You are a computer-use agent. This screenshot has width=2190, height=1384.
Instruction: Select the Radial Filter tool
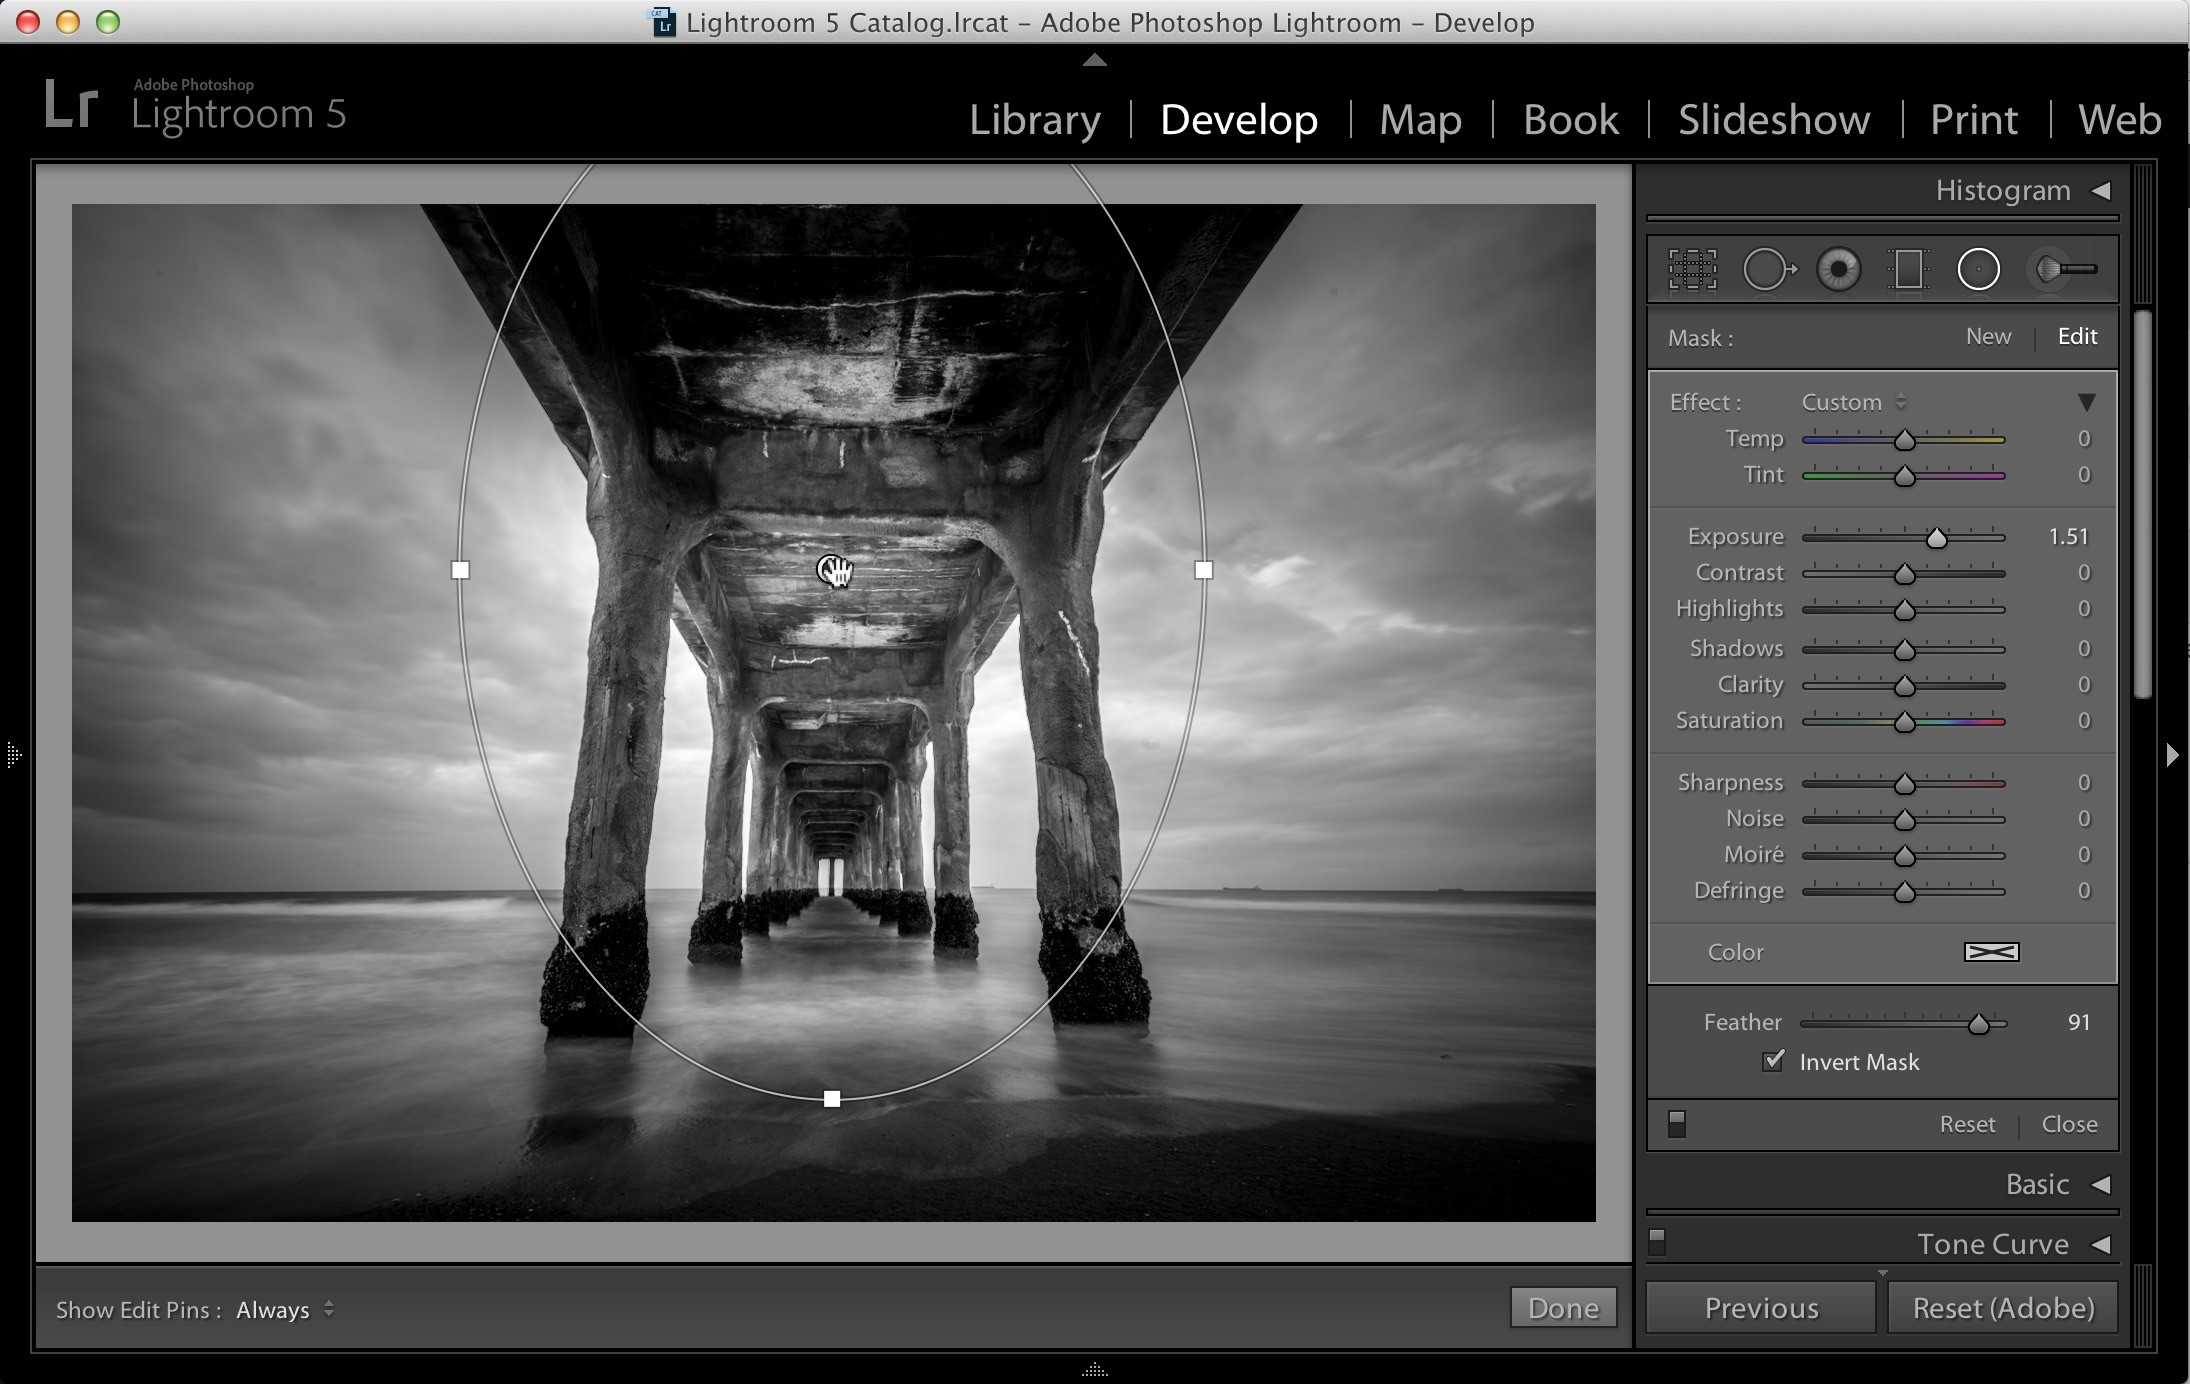[1978, 270]
